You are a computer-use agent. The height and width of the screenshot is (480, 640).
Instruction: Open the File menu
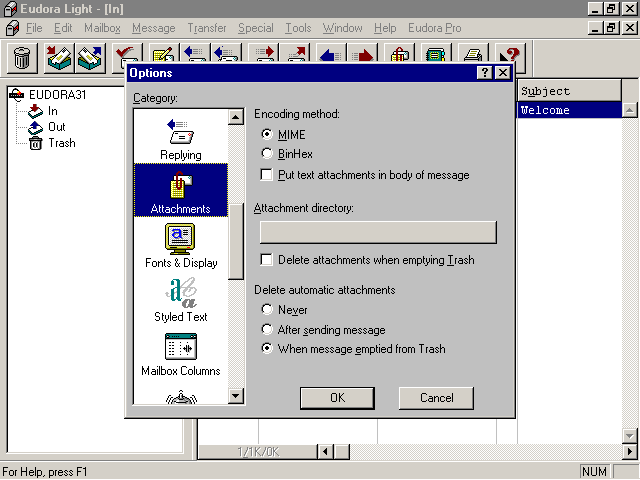pos(34,28)
